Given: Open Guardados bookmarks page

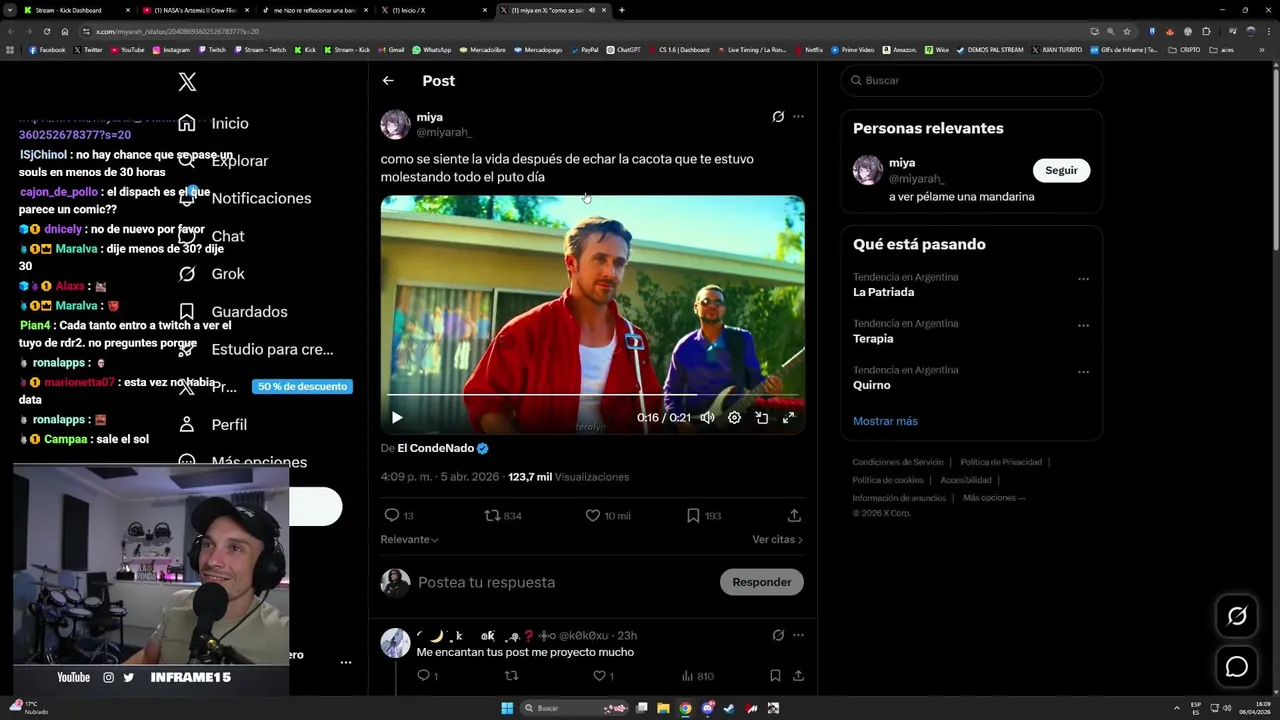Looking at the screenshot, I should [x=232, y=312].
